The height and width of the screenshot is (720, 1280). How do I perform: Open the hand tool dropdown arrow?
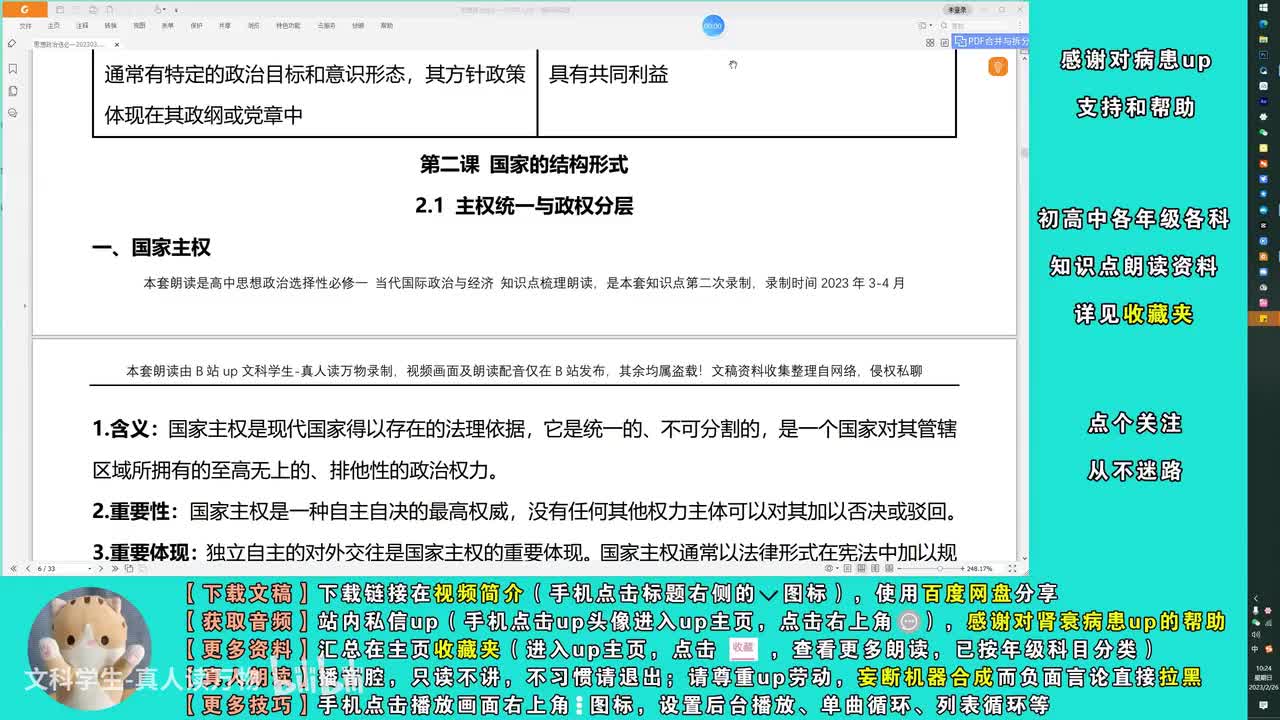(165, 10)
